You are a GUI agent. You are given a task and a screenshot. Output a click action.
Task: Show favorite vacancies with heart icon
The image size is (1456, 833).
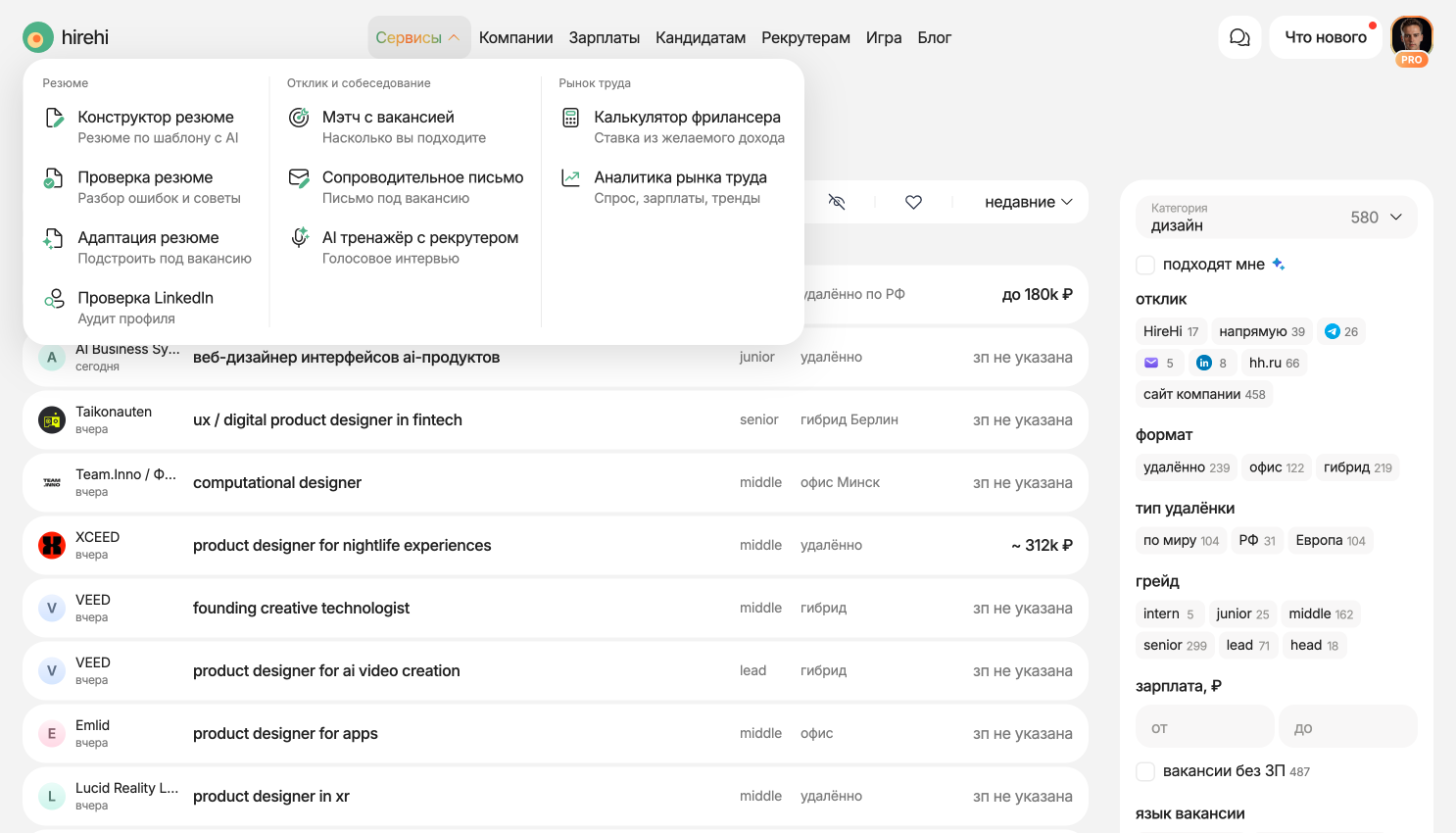[913, 202]
